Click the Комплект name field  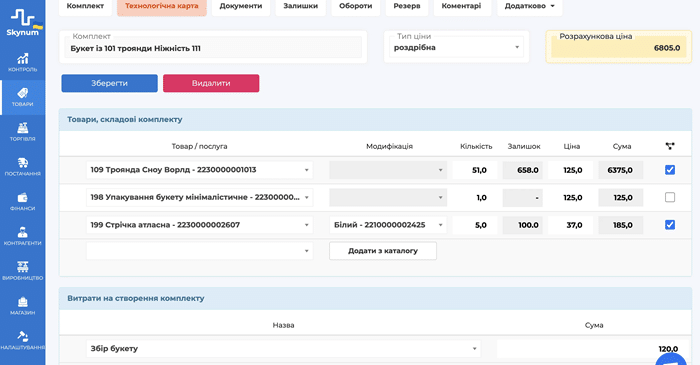tap(213, 48)
